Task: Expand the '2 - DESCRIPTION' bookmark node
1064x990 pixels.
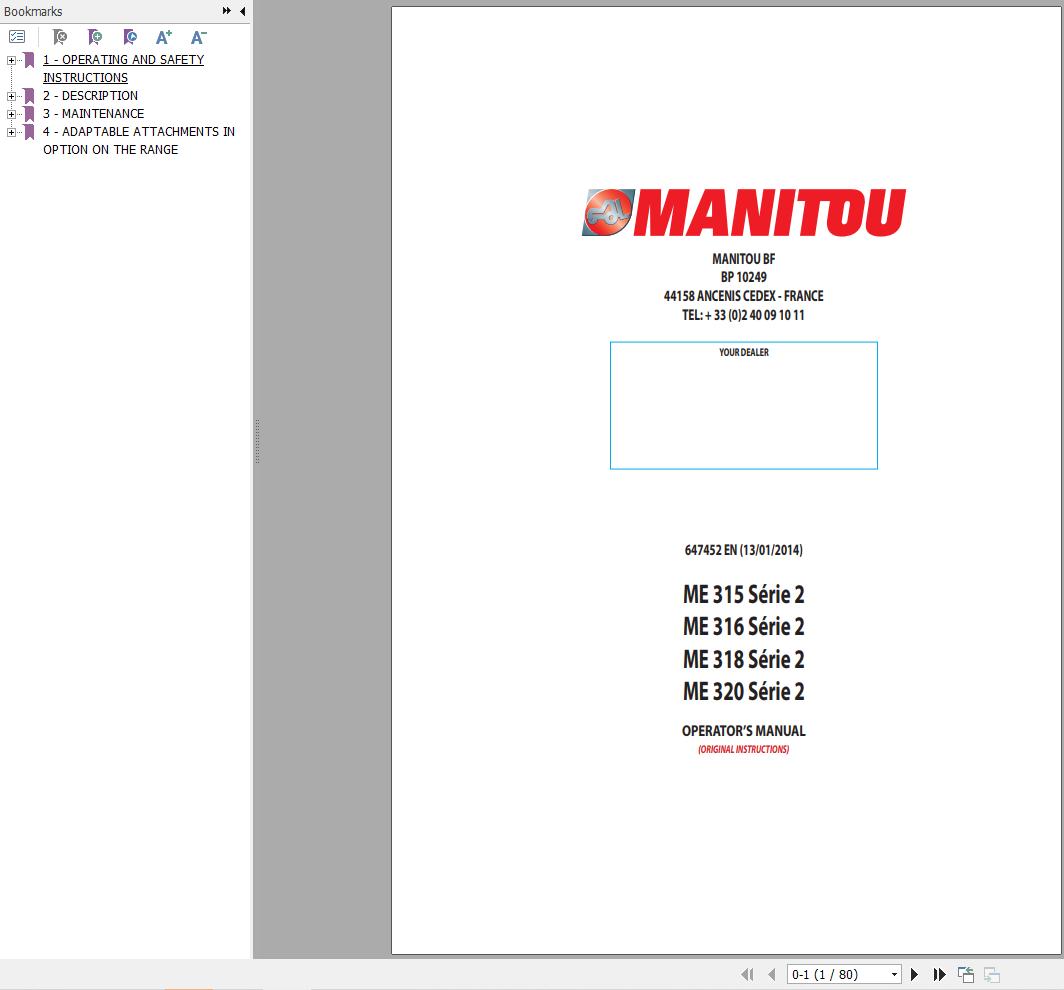Action: [x=12, y=96]
